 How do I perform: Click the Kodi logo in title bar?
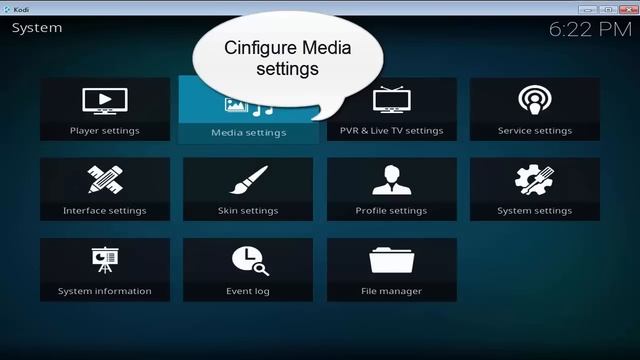click(x=7, y=9)
